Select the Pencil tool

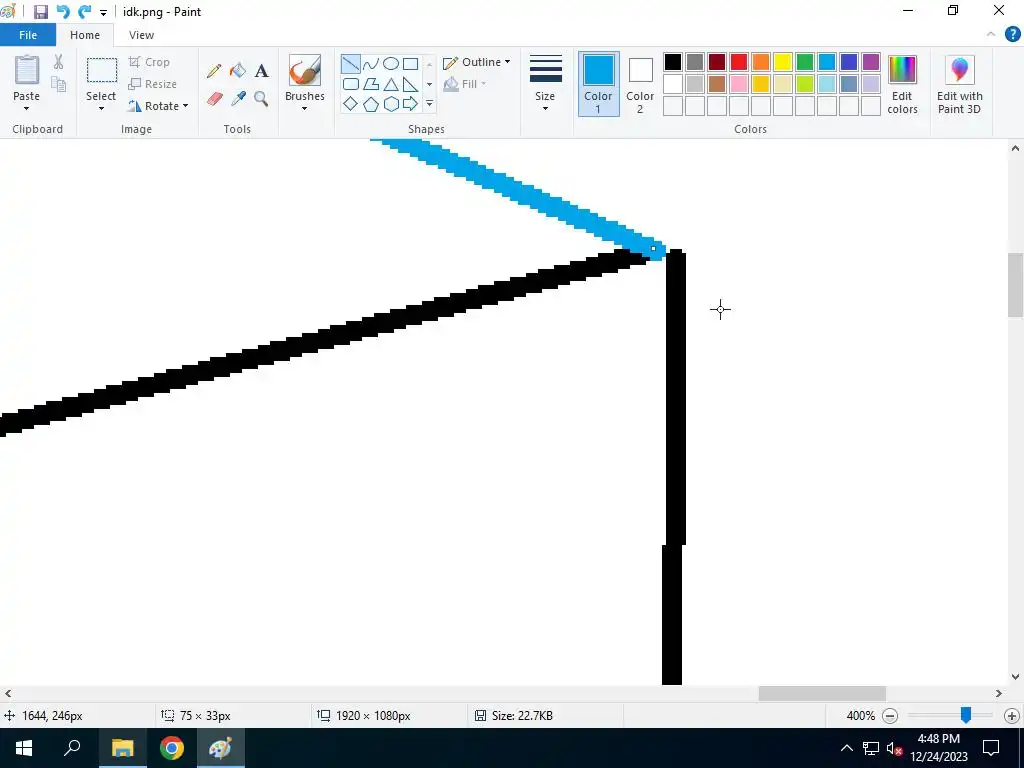tap(214, 71)
